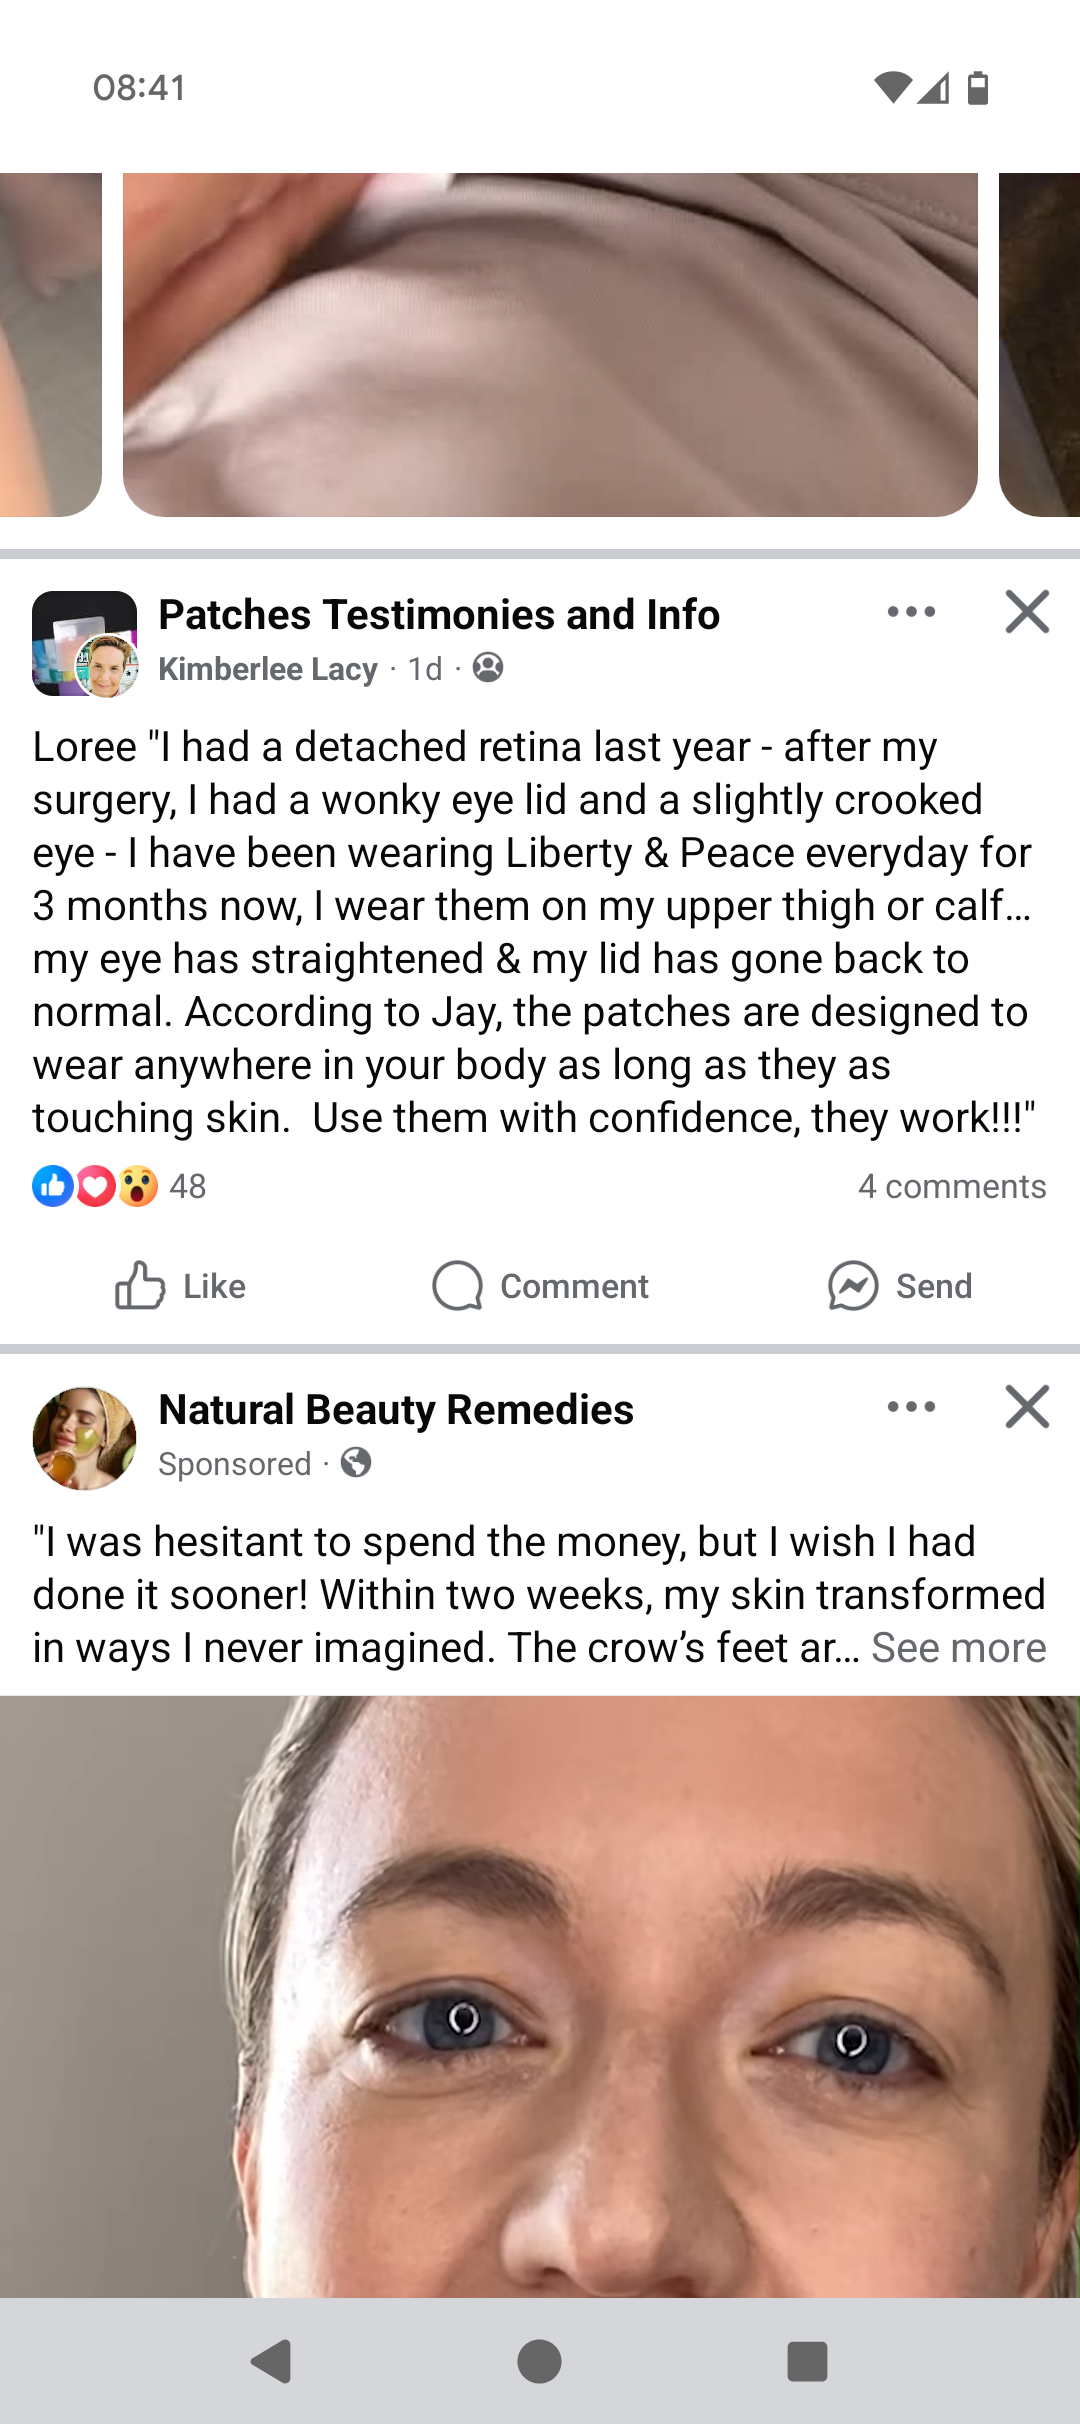Tap Patches Testimonies group avatar
Viewport: 1080px width, 2424px height.
click(84, 643)
